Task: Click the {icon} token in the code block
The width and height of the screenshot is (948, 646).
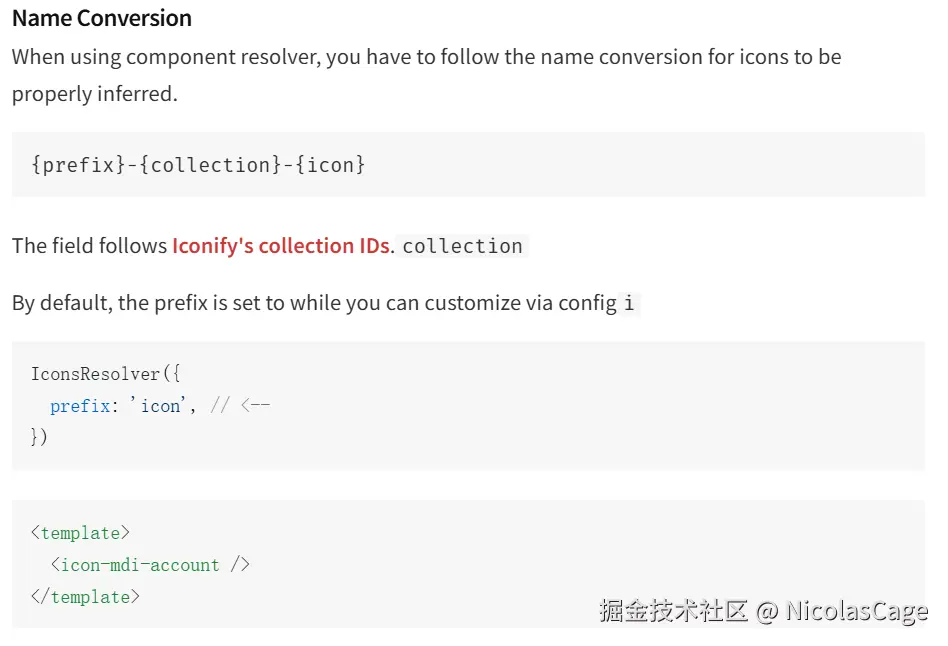Action: (x=330, y=164)
